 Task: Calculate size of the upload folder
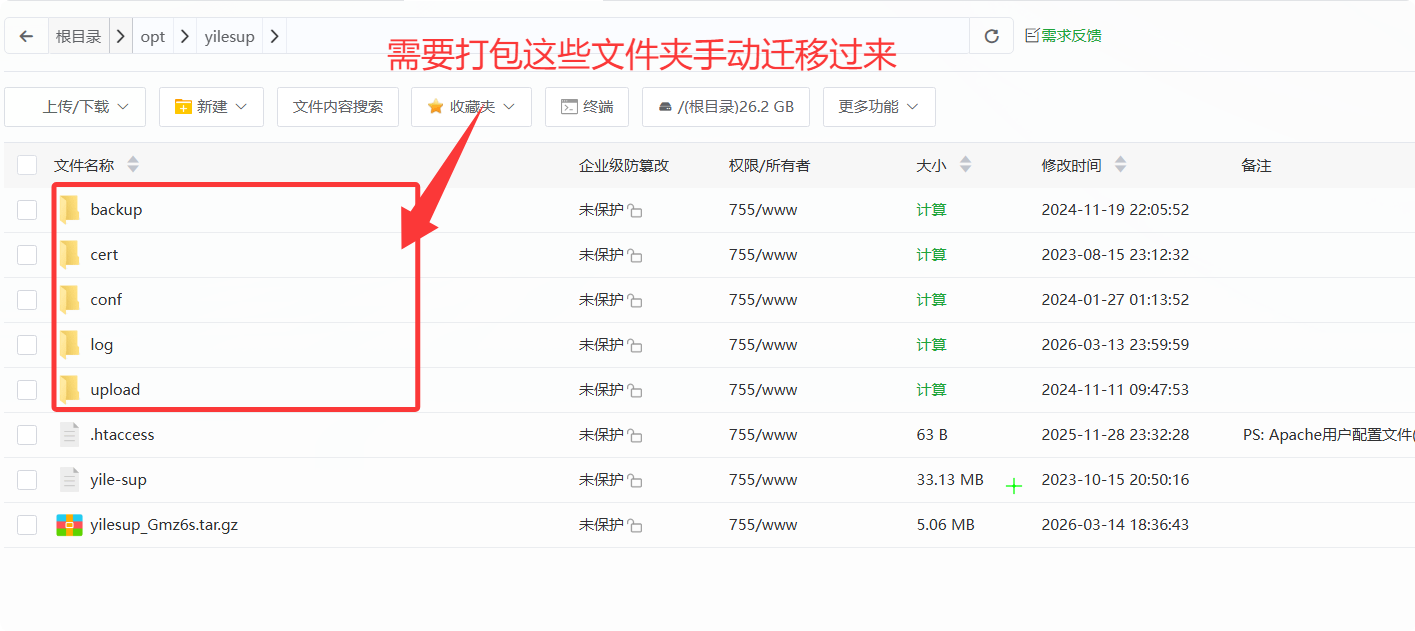931,390
